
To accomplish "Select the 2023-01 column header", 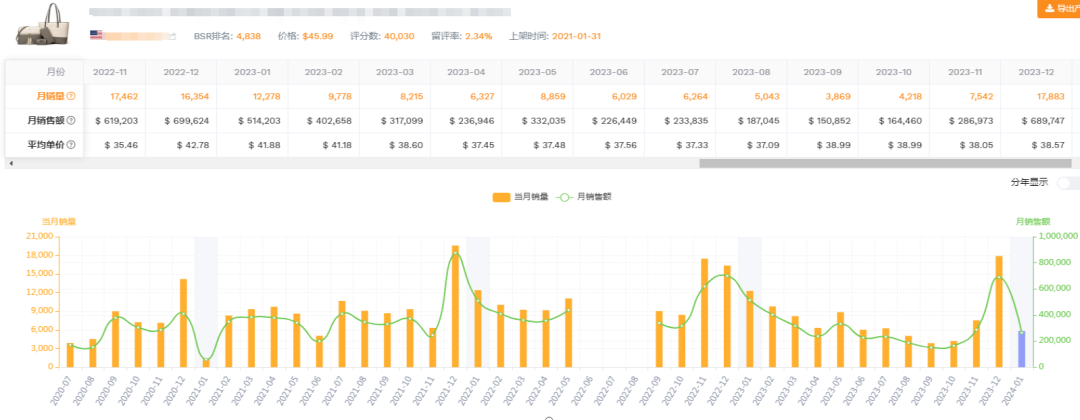I will pyautogui.click(x=252, y=72).
